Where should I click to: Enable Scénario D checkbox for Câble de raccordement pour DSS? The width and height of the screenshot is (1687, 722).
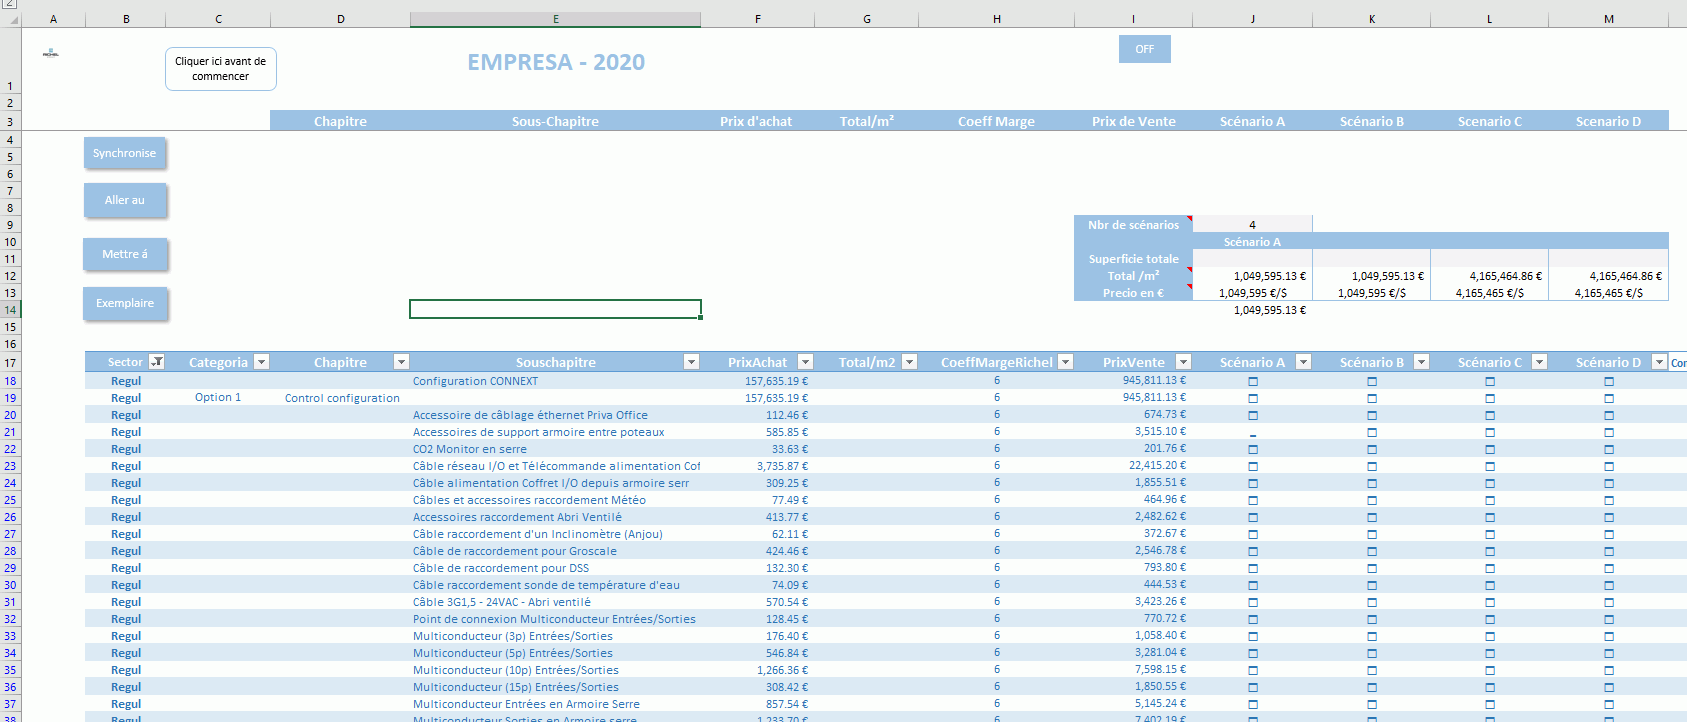point(1609,569)
